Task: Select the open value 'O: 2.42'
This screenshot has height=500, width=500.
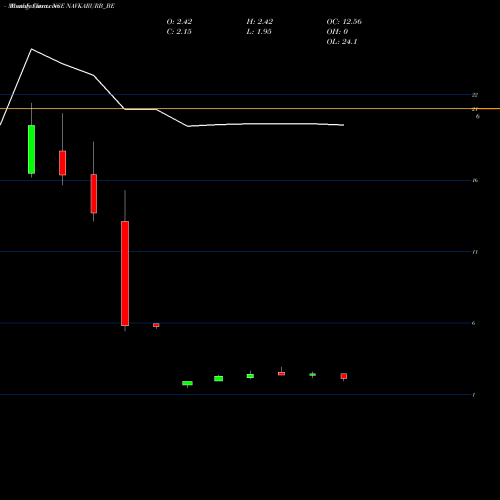Action: [179, 21]
